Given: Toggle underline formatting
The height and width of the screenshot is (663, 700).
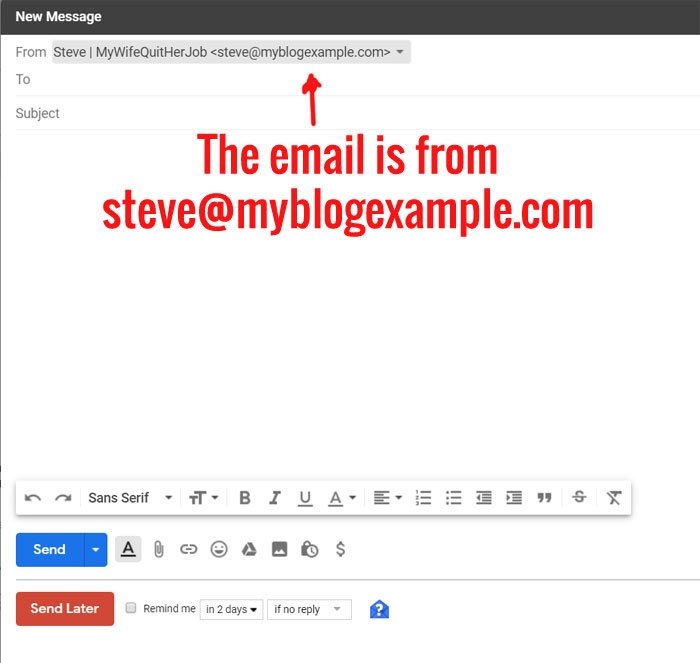Looking at the screenshot, I should point(305,498).
